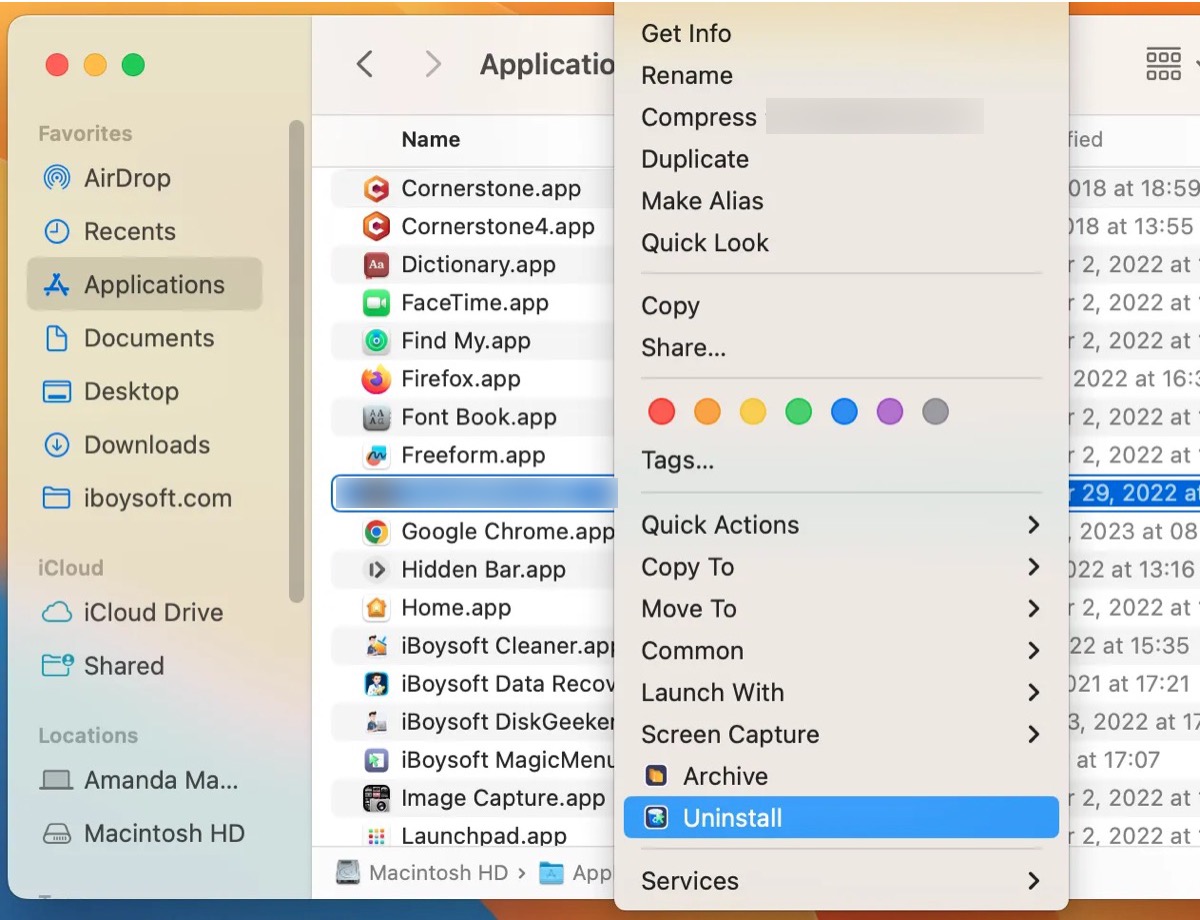Open the Screen Capture submenu arrow

coord(1033,734)
